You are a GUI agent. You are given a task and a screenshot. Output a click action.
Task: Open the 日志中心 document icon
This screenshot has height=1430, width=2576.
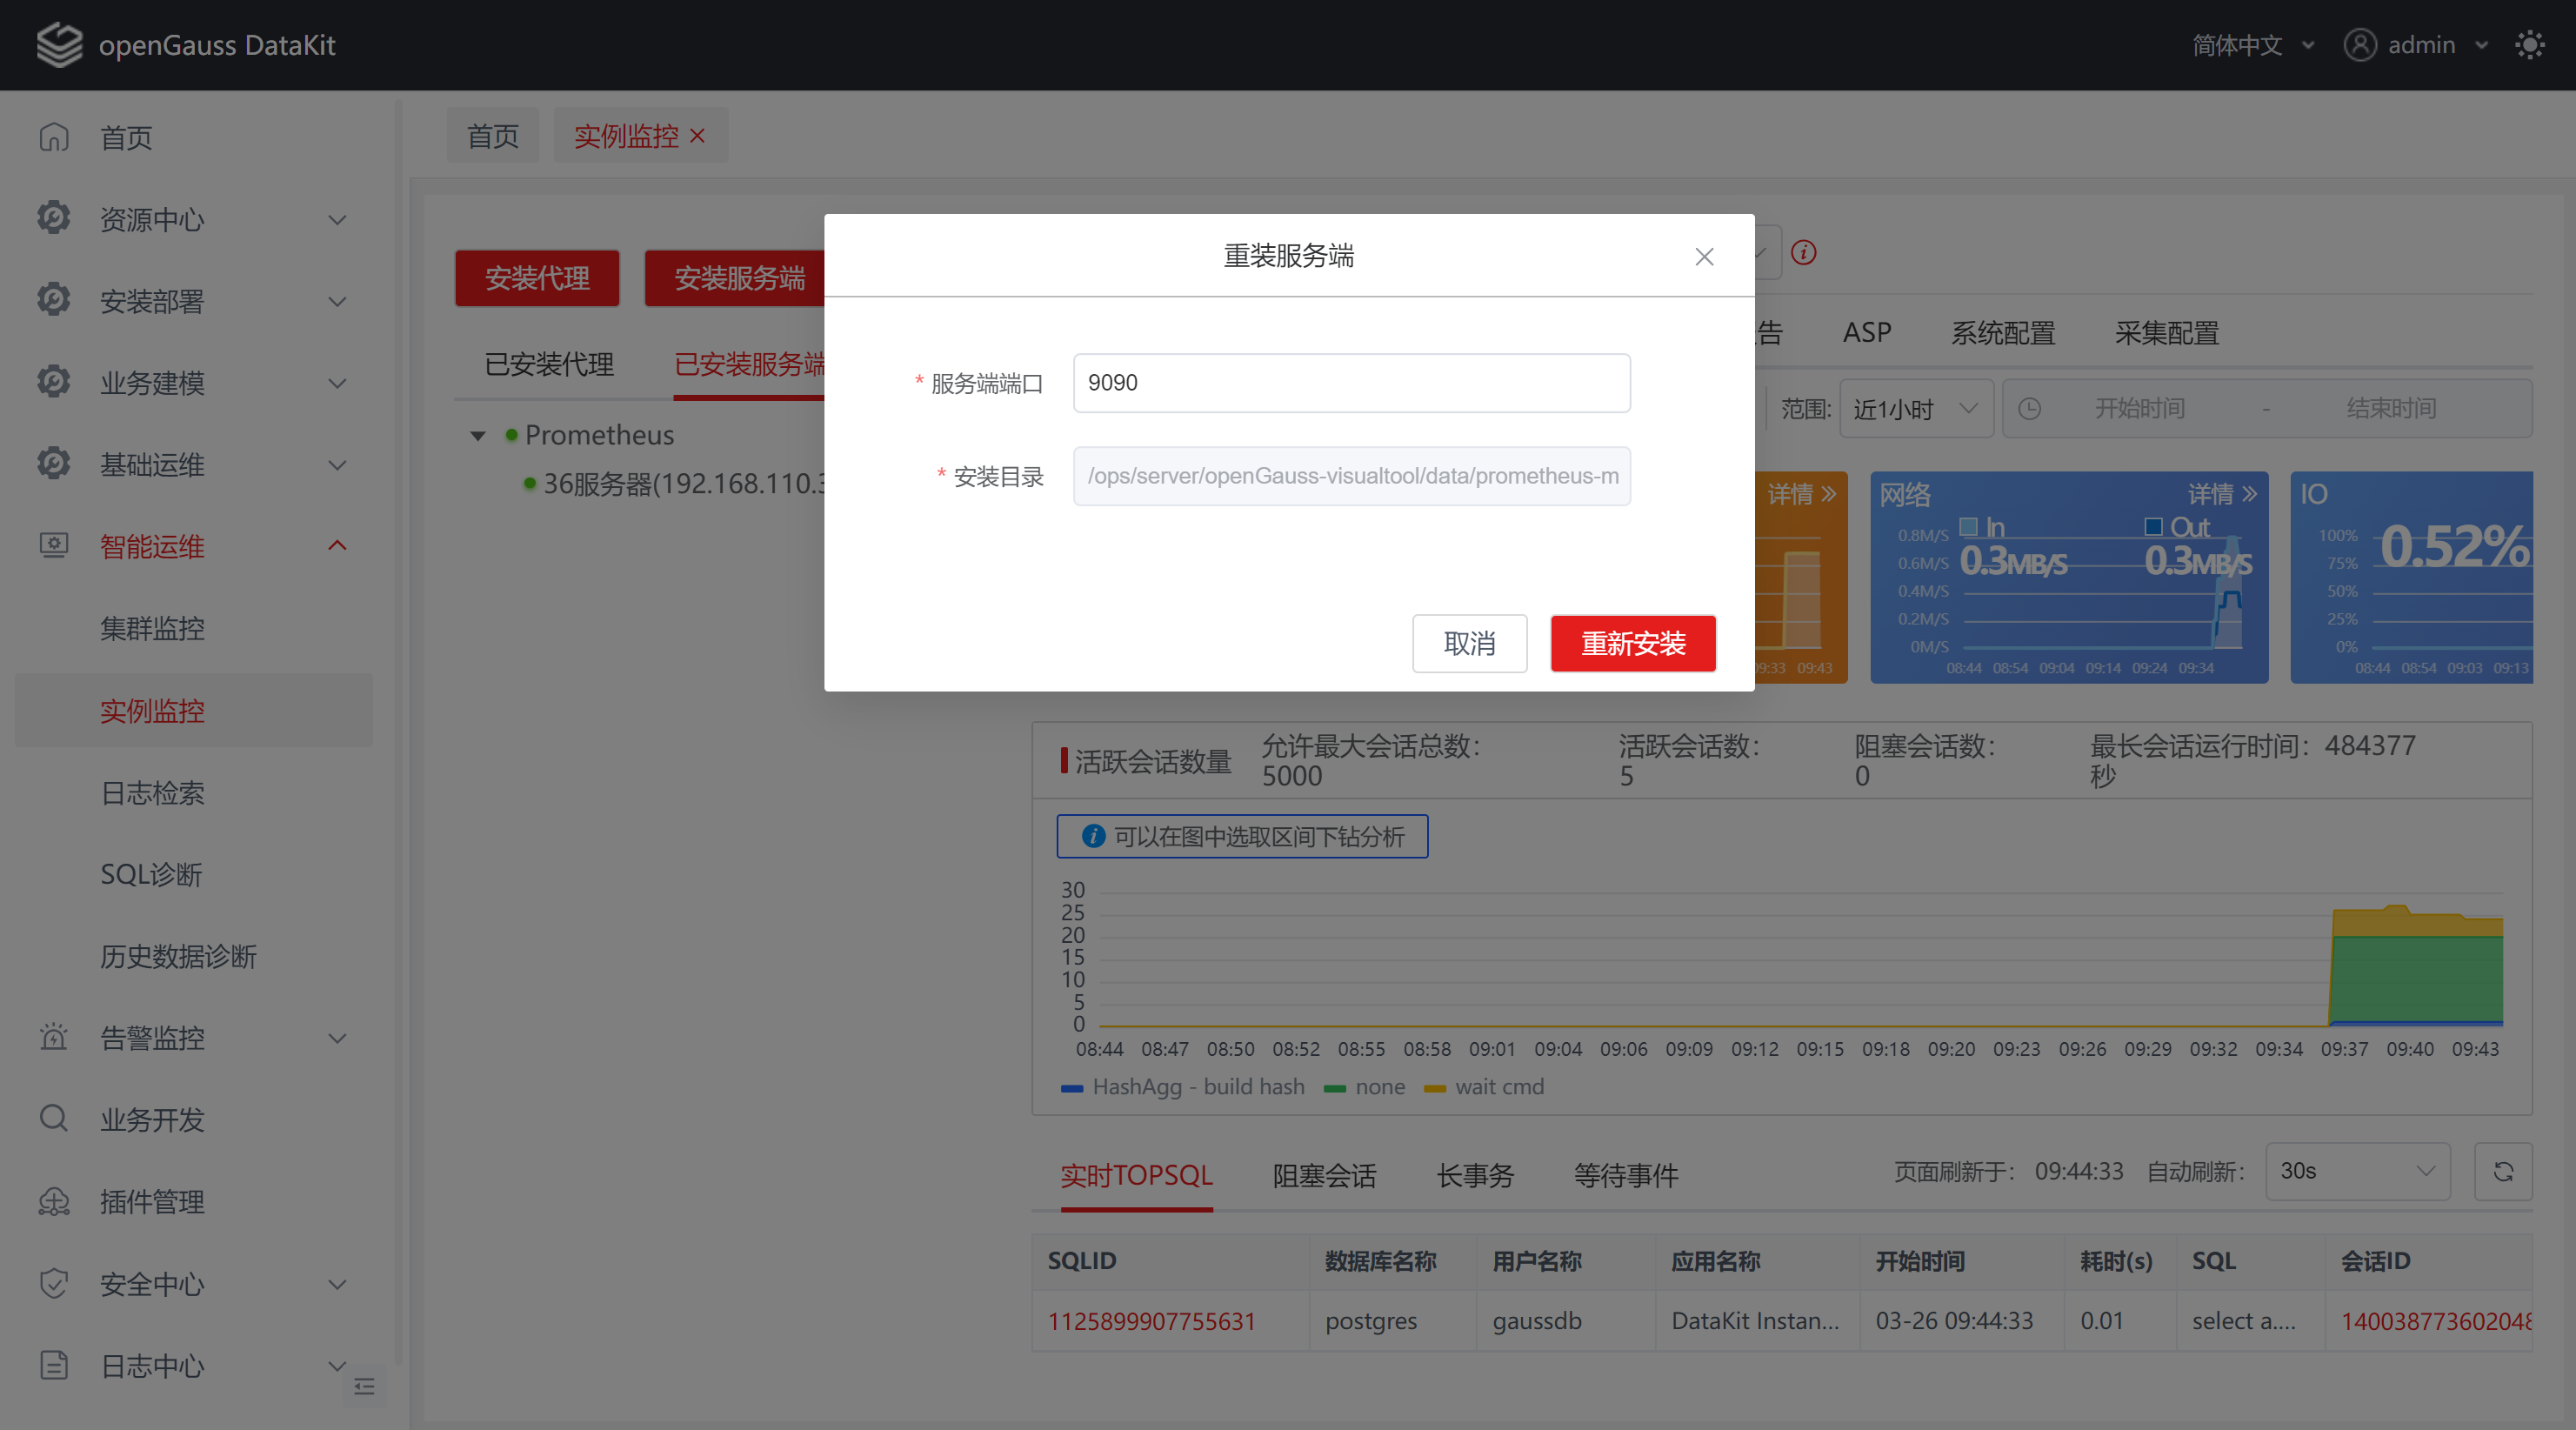coord(53,1366)
